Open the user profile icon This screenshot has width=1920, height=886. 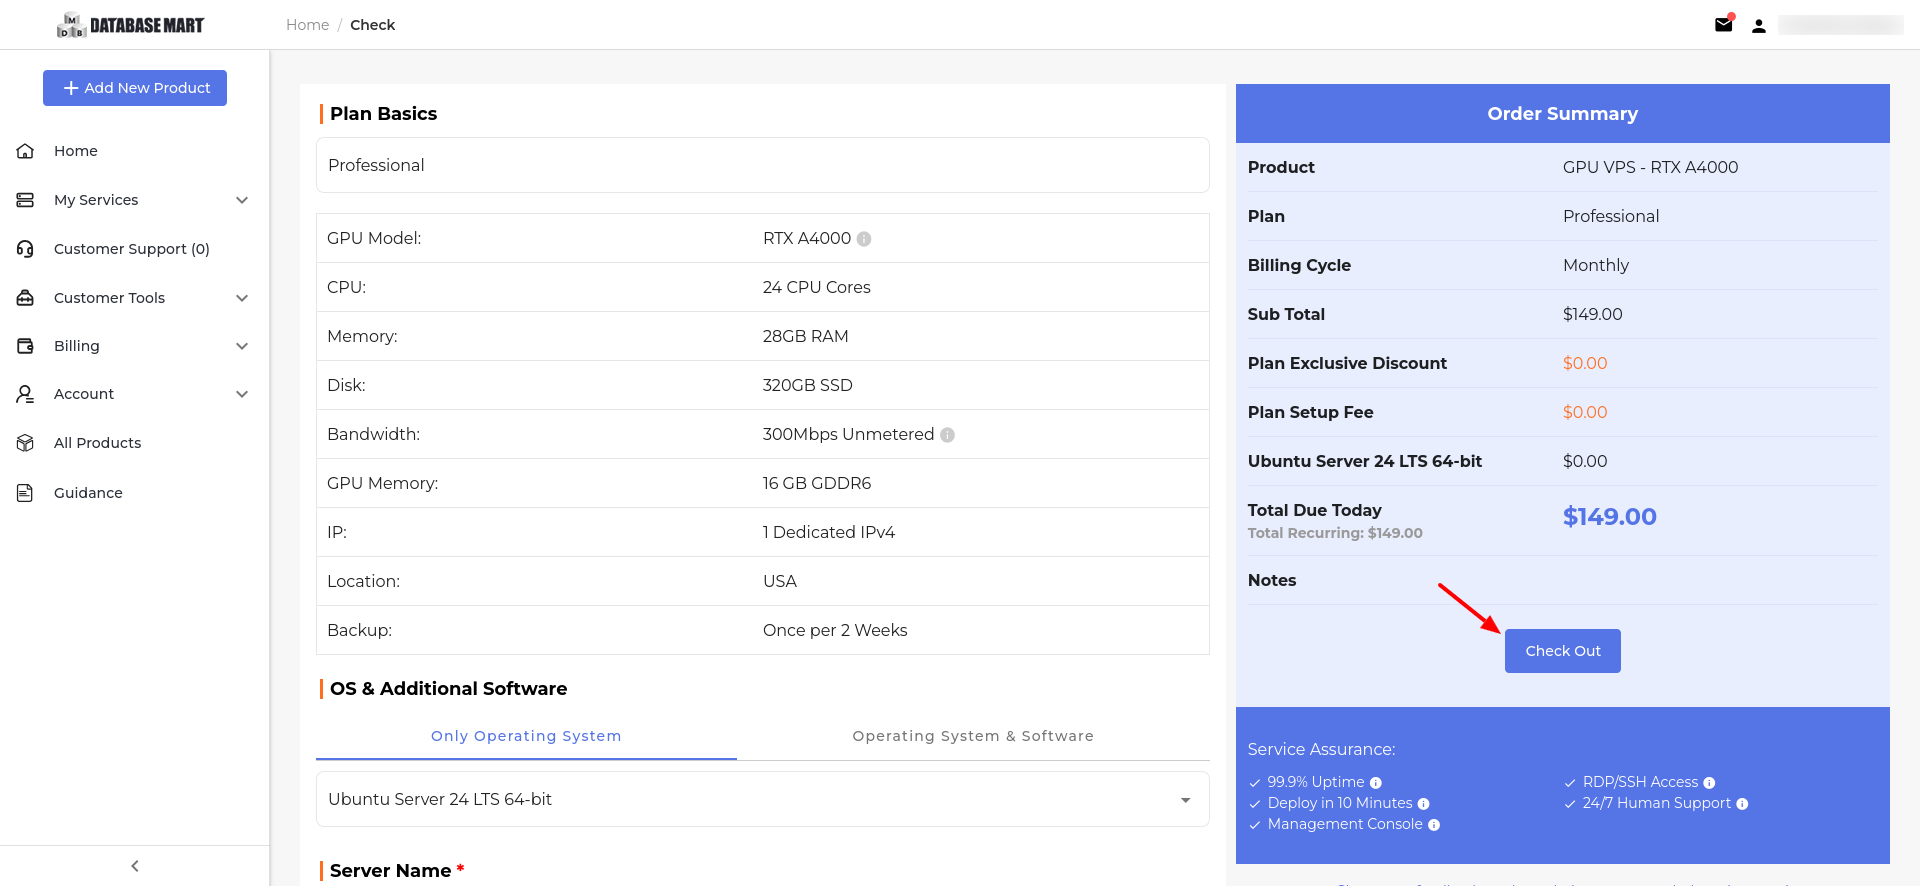click(1759, 26)
